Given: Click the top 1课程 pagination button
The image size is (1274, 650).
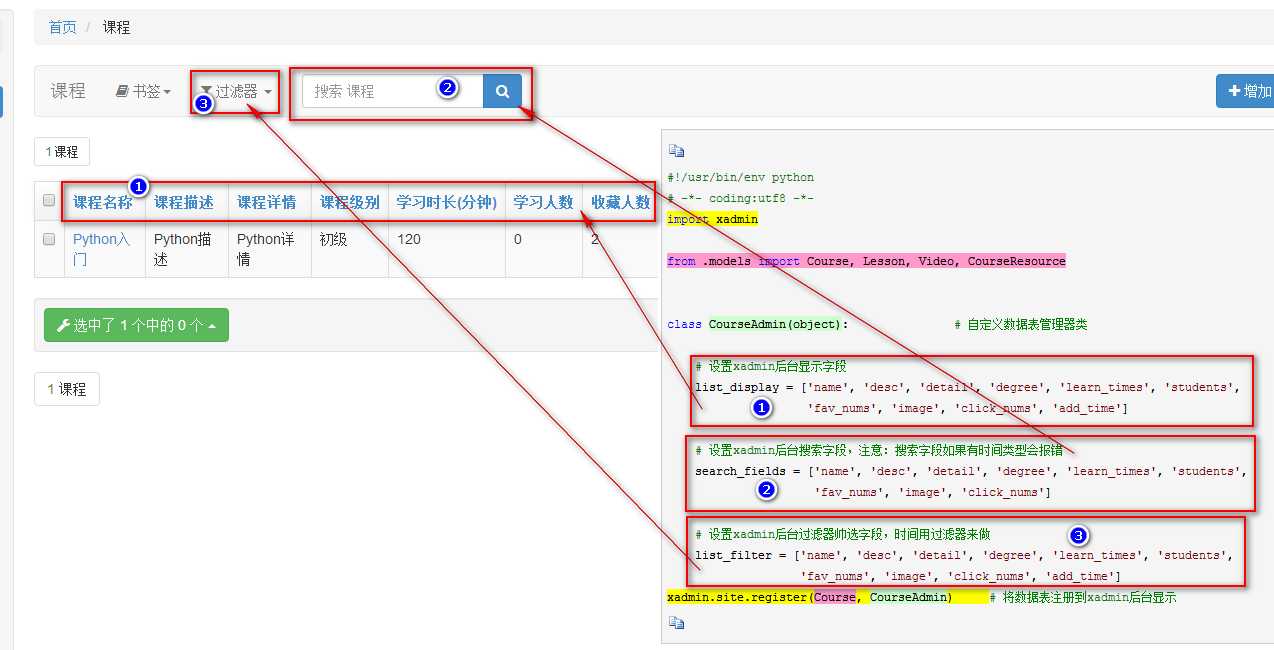Looking at the screenshot, I should (x=62, y=152).
